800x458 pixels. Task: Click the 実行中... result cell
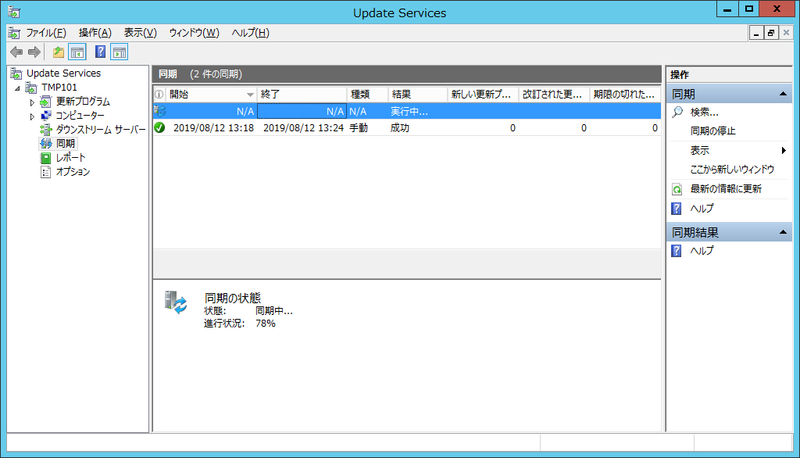click(x=409, y=111)
